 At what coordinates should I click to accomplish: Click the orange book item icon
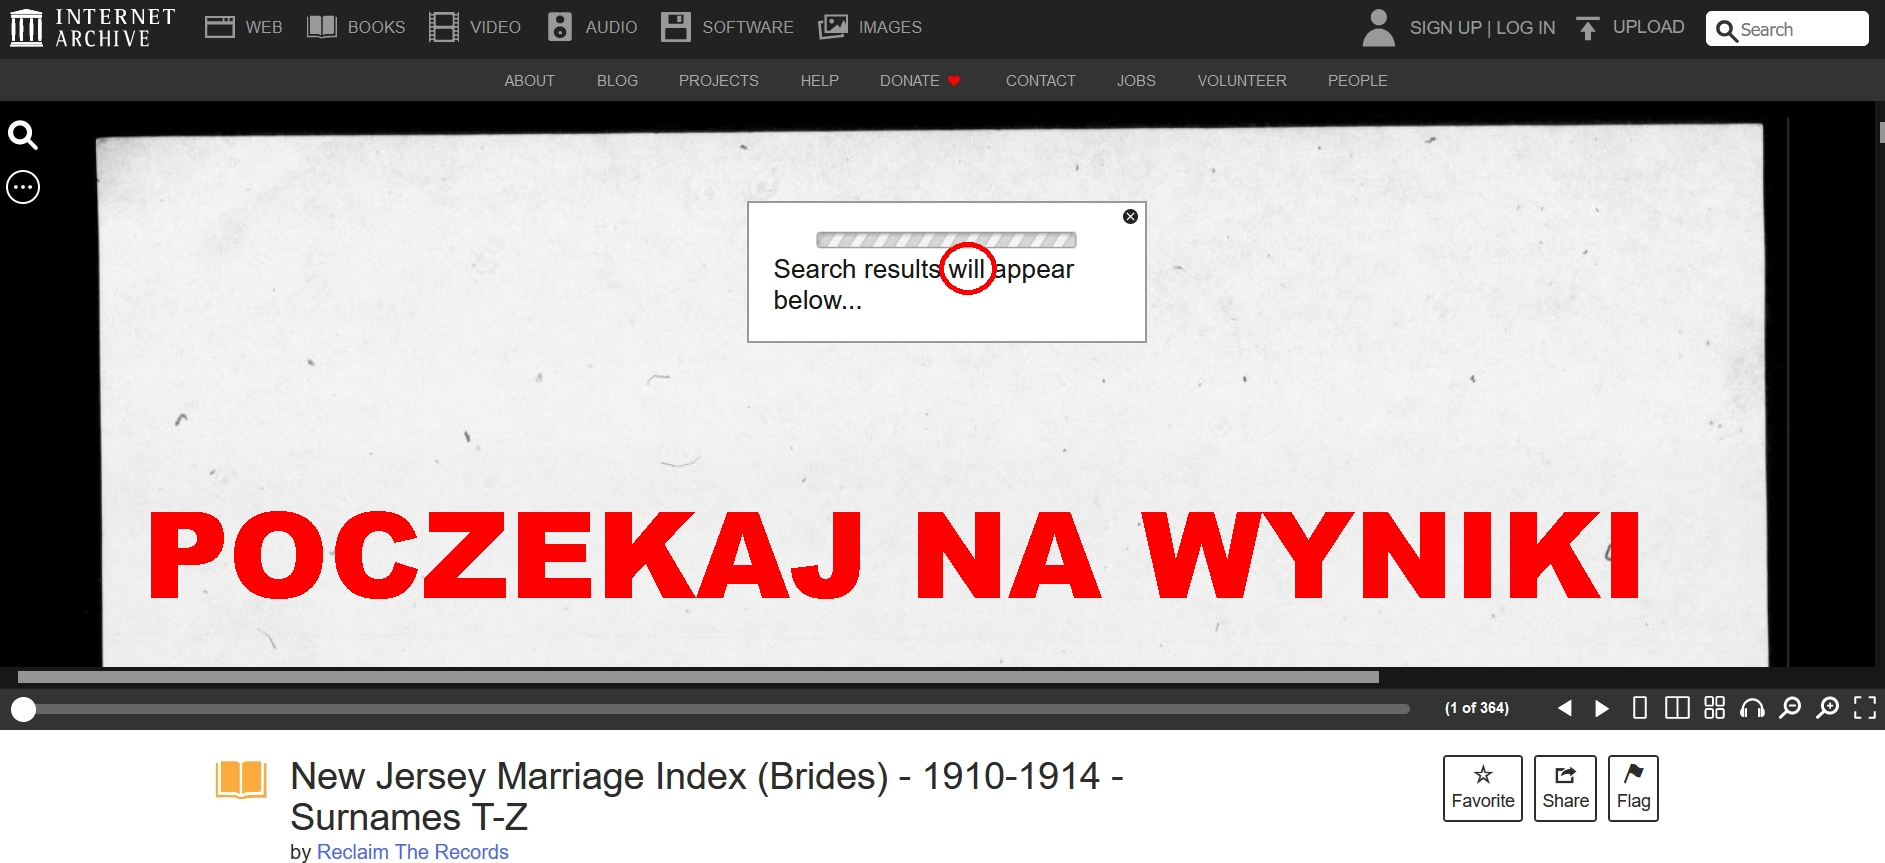pos(241,780)
